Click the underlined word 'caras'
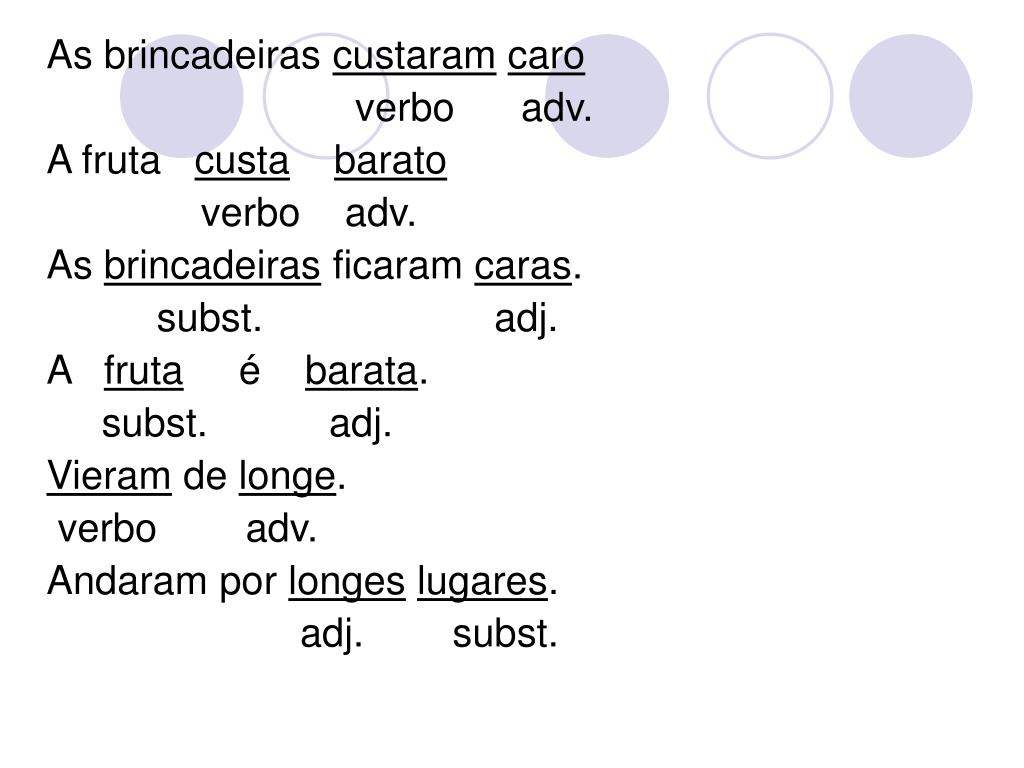The image size is (1024, 768). coord(522,266)
